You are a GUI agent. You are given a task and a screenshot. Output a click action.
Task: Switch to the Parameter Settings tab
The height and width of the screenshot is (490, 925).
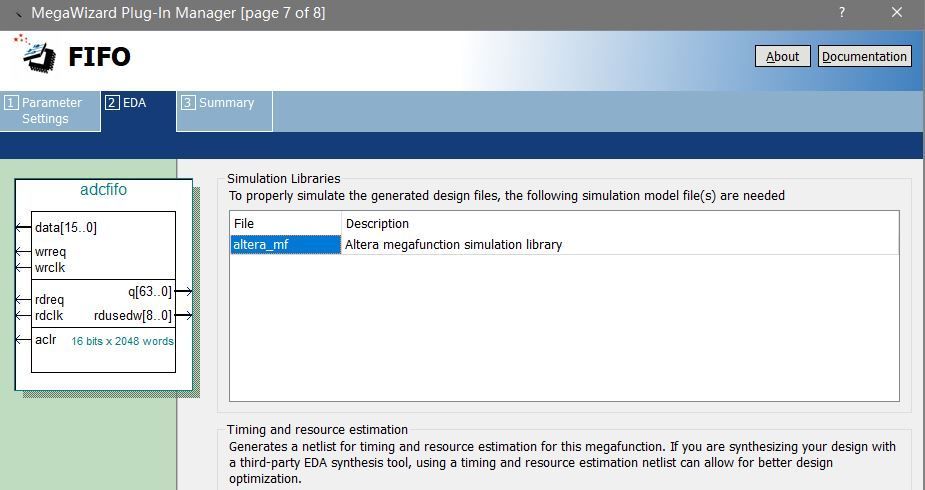point(50,110)
